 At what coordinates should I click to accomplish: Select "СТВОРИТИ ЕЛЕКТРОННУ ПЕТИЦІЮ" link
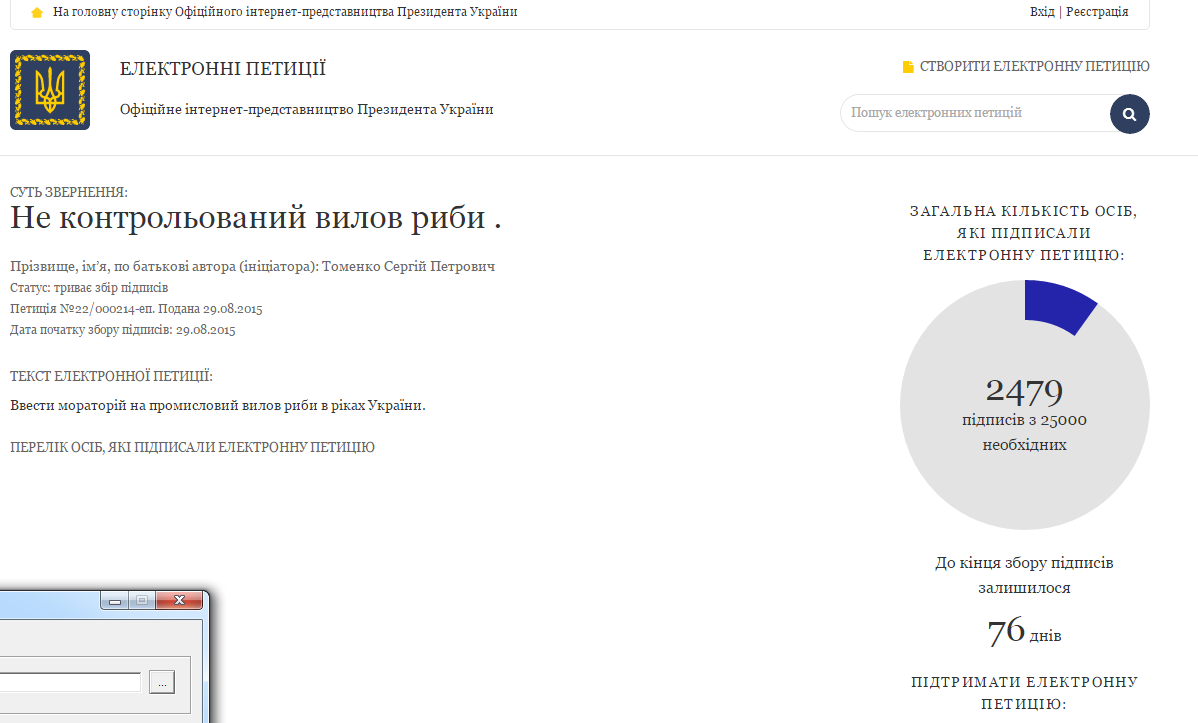[1034, 67]
